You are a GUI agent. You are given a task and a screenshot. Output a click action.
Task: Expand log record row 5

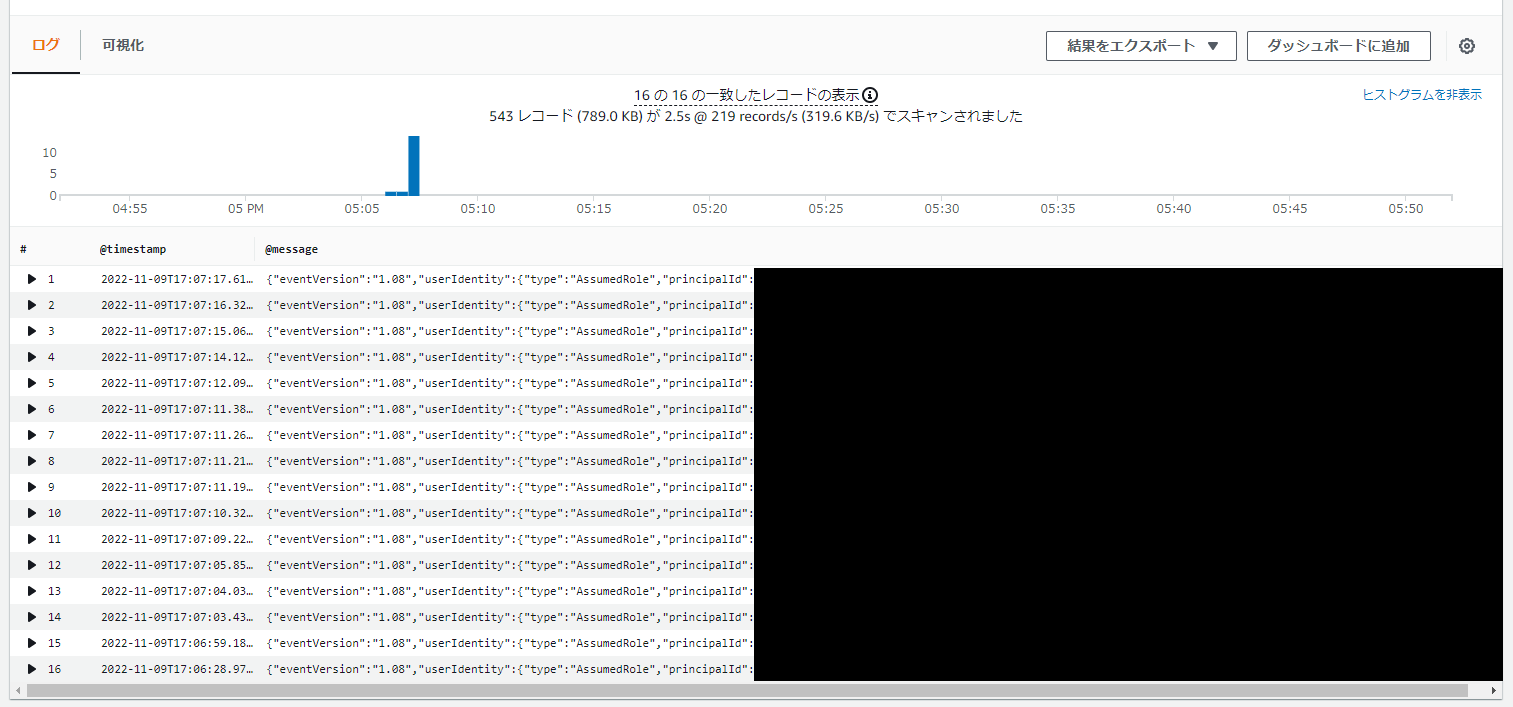pos(31,383)
